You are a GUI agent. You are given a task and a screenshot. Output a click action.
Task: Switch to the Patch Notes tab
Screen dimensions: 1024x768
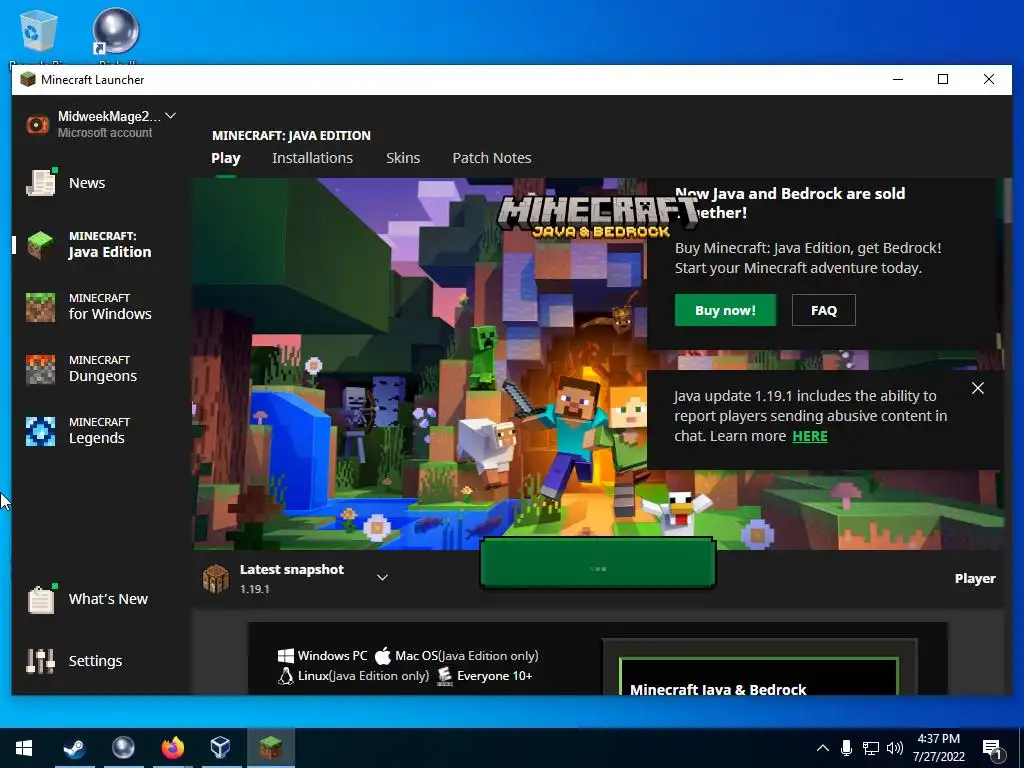pos(492,158)
